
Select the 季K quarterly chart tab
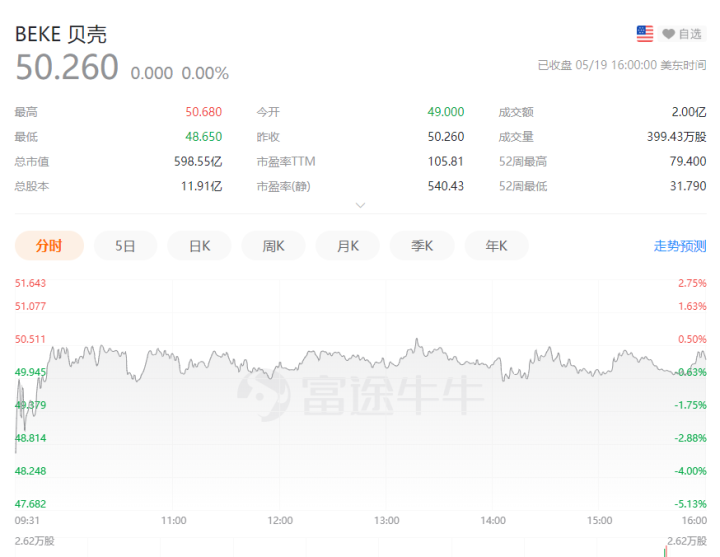422,246
